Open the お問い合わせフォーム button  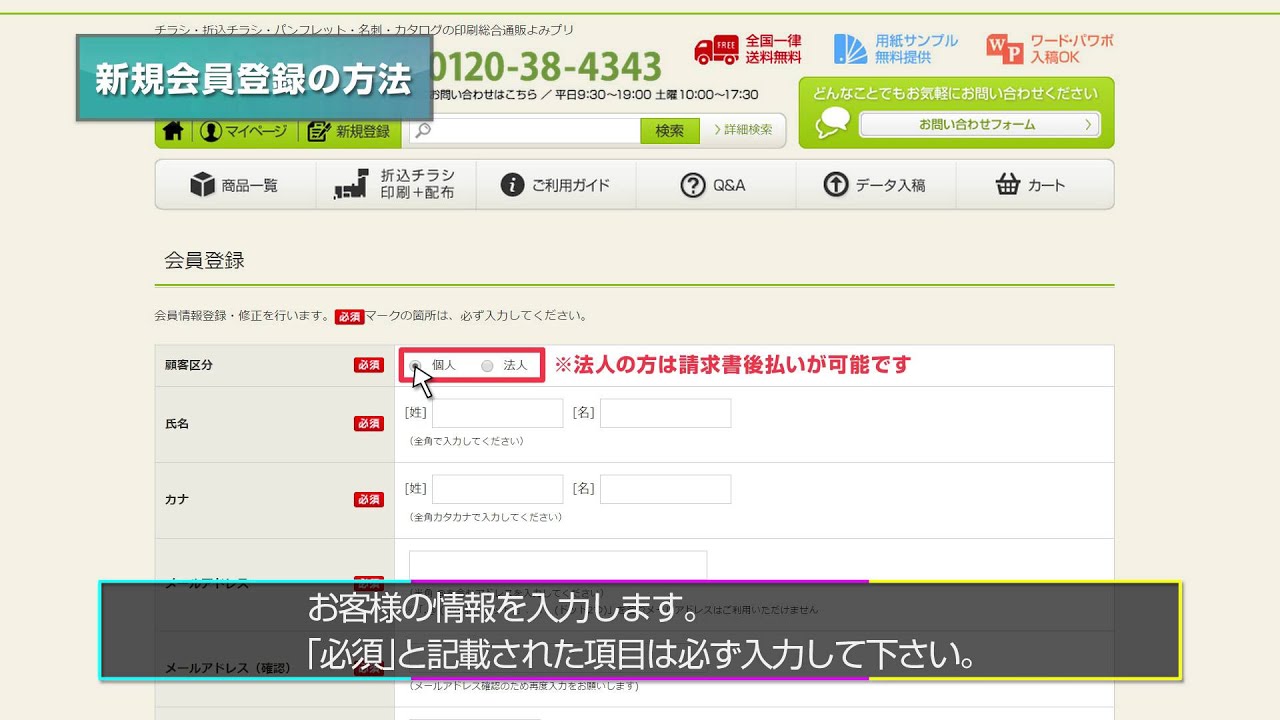pos(980,125)
